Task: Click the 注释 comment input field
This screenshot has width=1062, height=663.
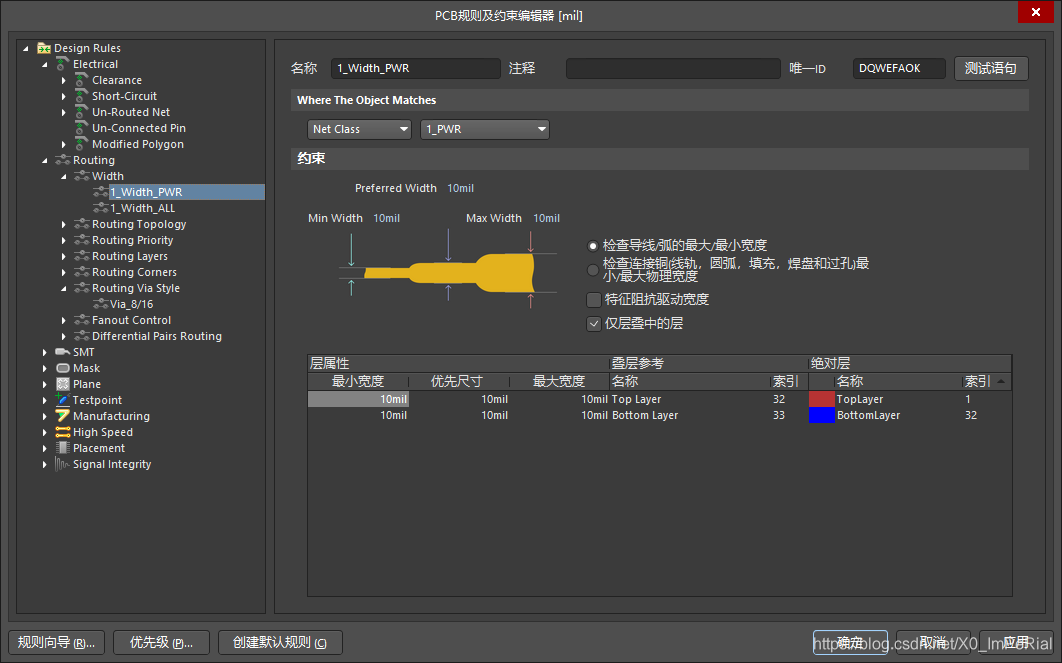Action: [x=673, y=68]
